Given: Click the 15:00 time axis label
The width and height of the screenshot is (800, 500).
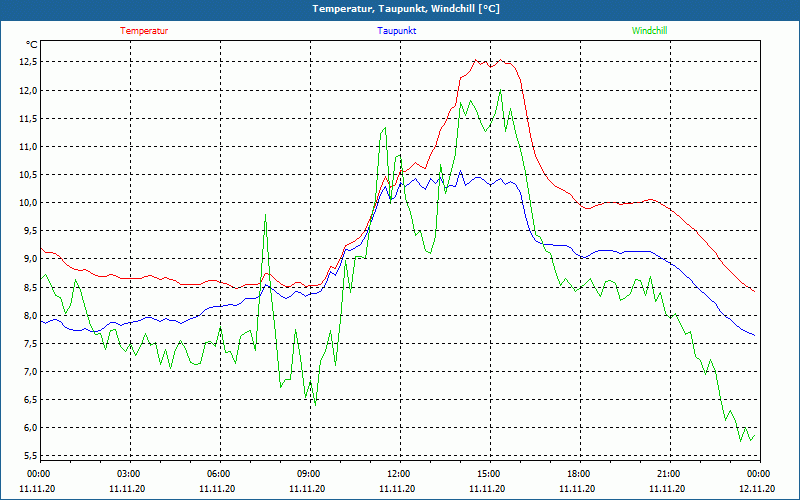Looking at the screenshot, I should [490, 474].
